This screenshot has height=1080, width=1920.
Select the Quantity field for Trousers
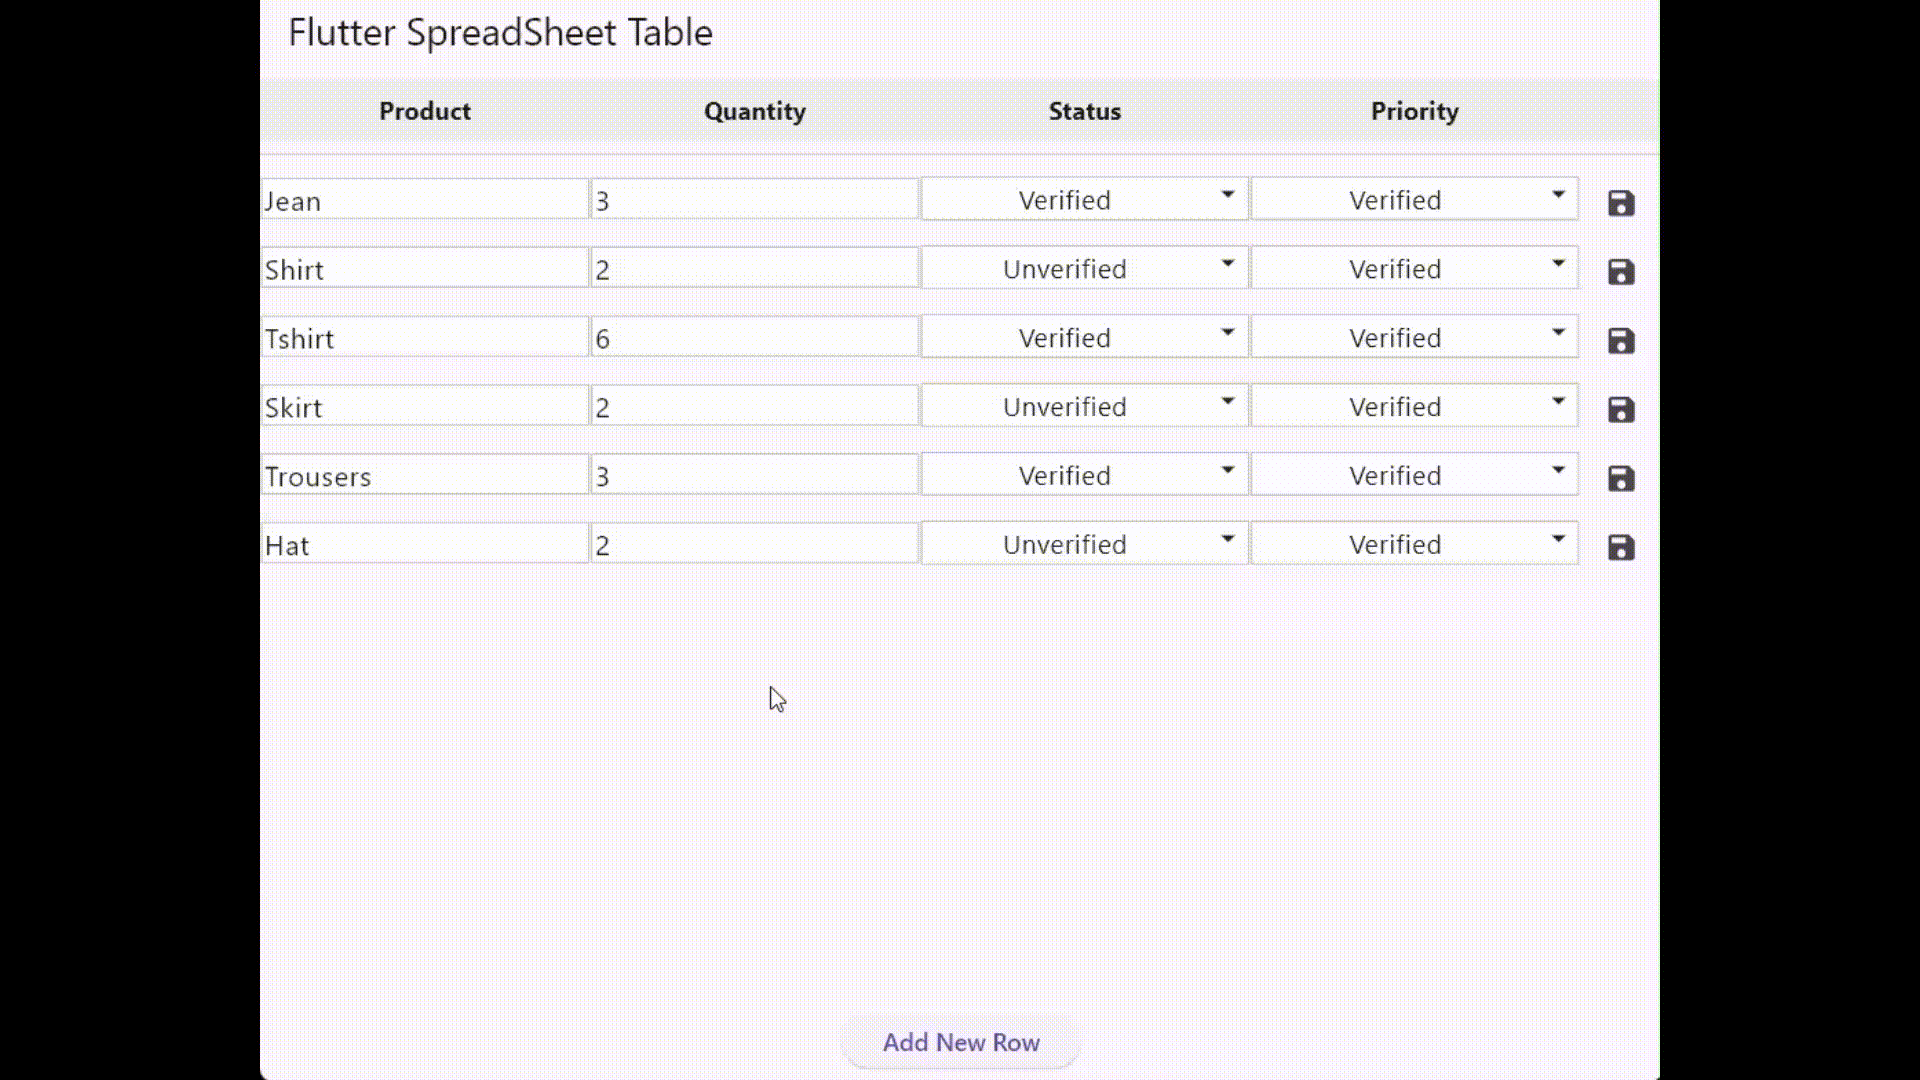point(754,475)
